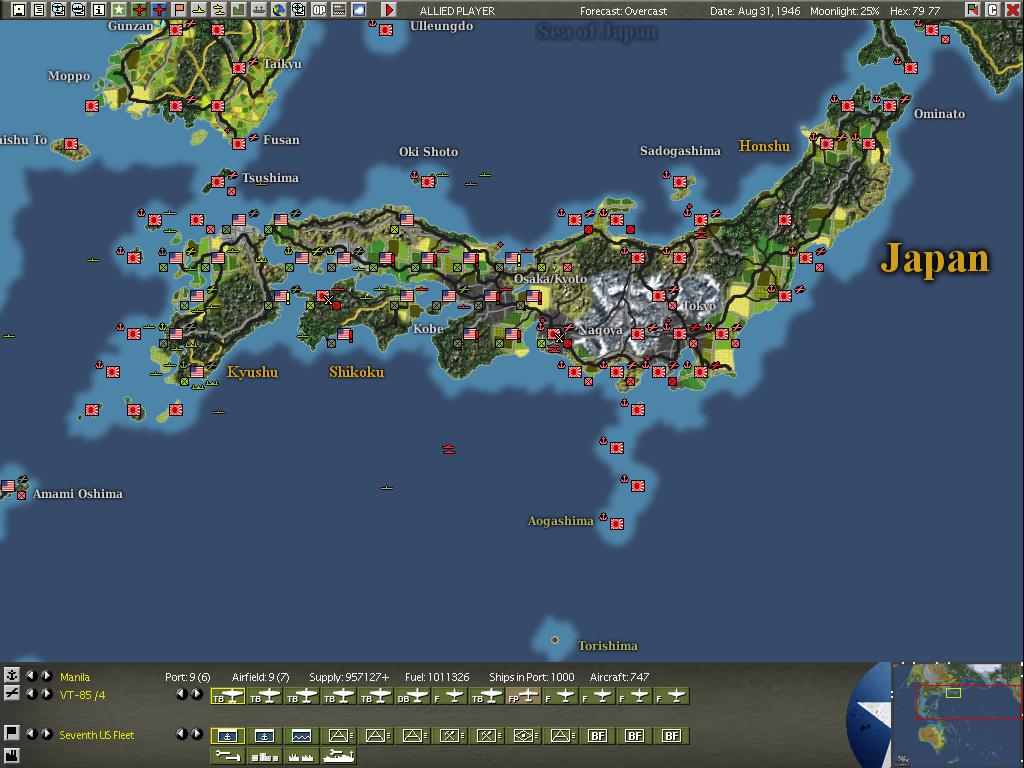This screenshot has width=1024, height=768.
Task: Click the C button at top right
Action: (993, 10)
